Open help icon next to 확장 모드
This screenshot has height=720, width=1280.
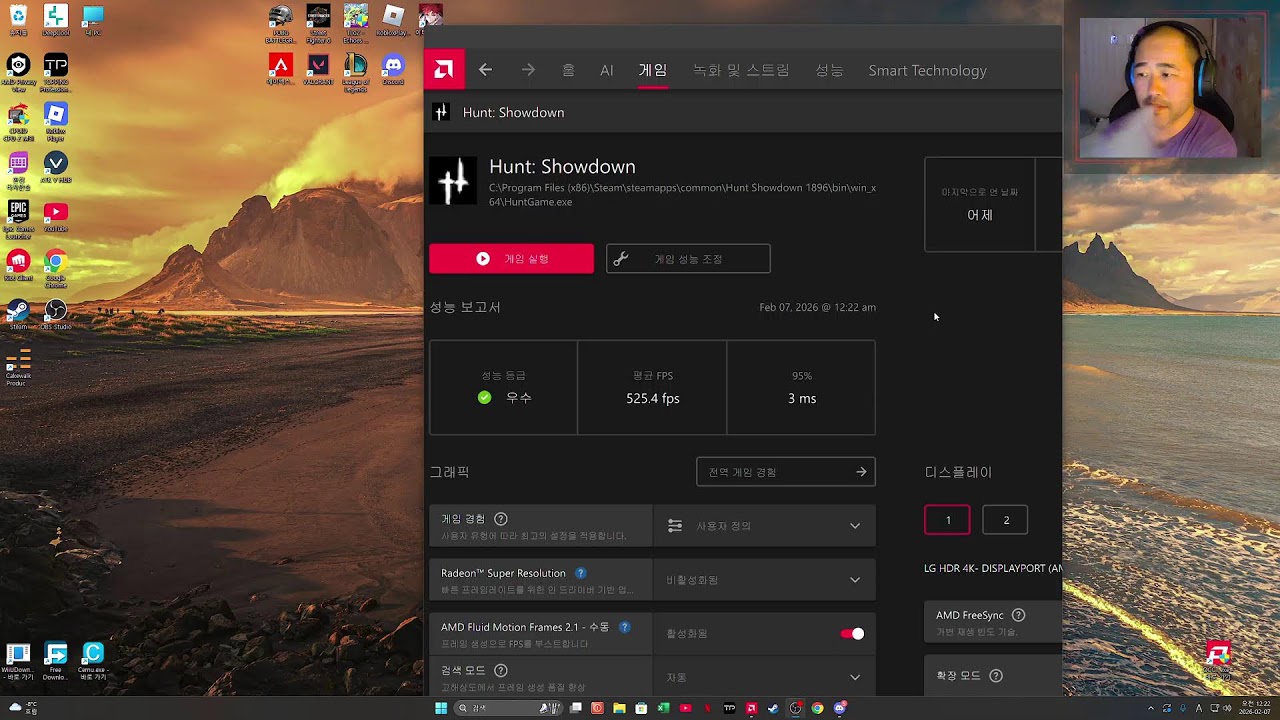(996, 676)
